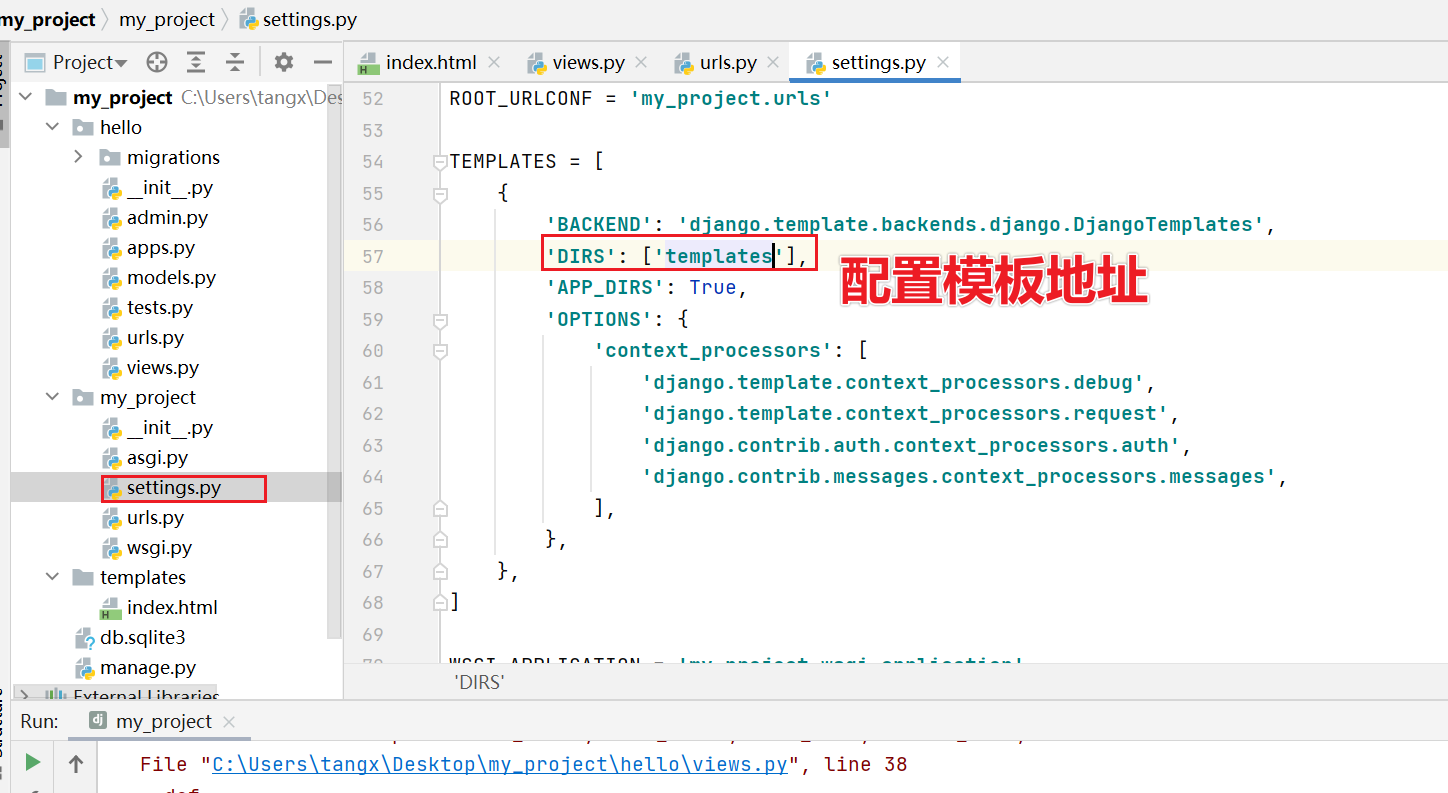Switch to the index.html editor tab

click(430, 62)
